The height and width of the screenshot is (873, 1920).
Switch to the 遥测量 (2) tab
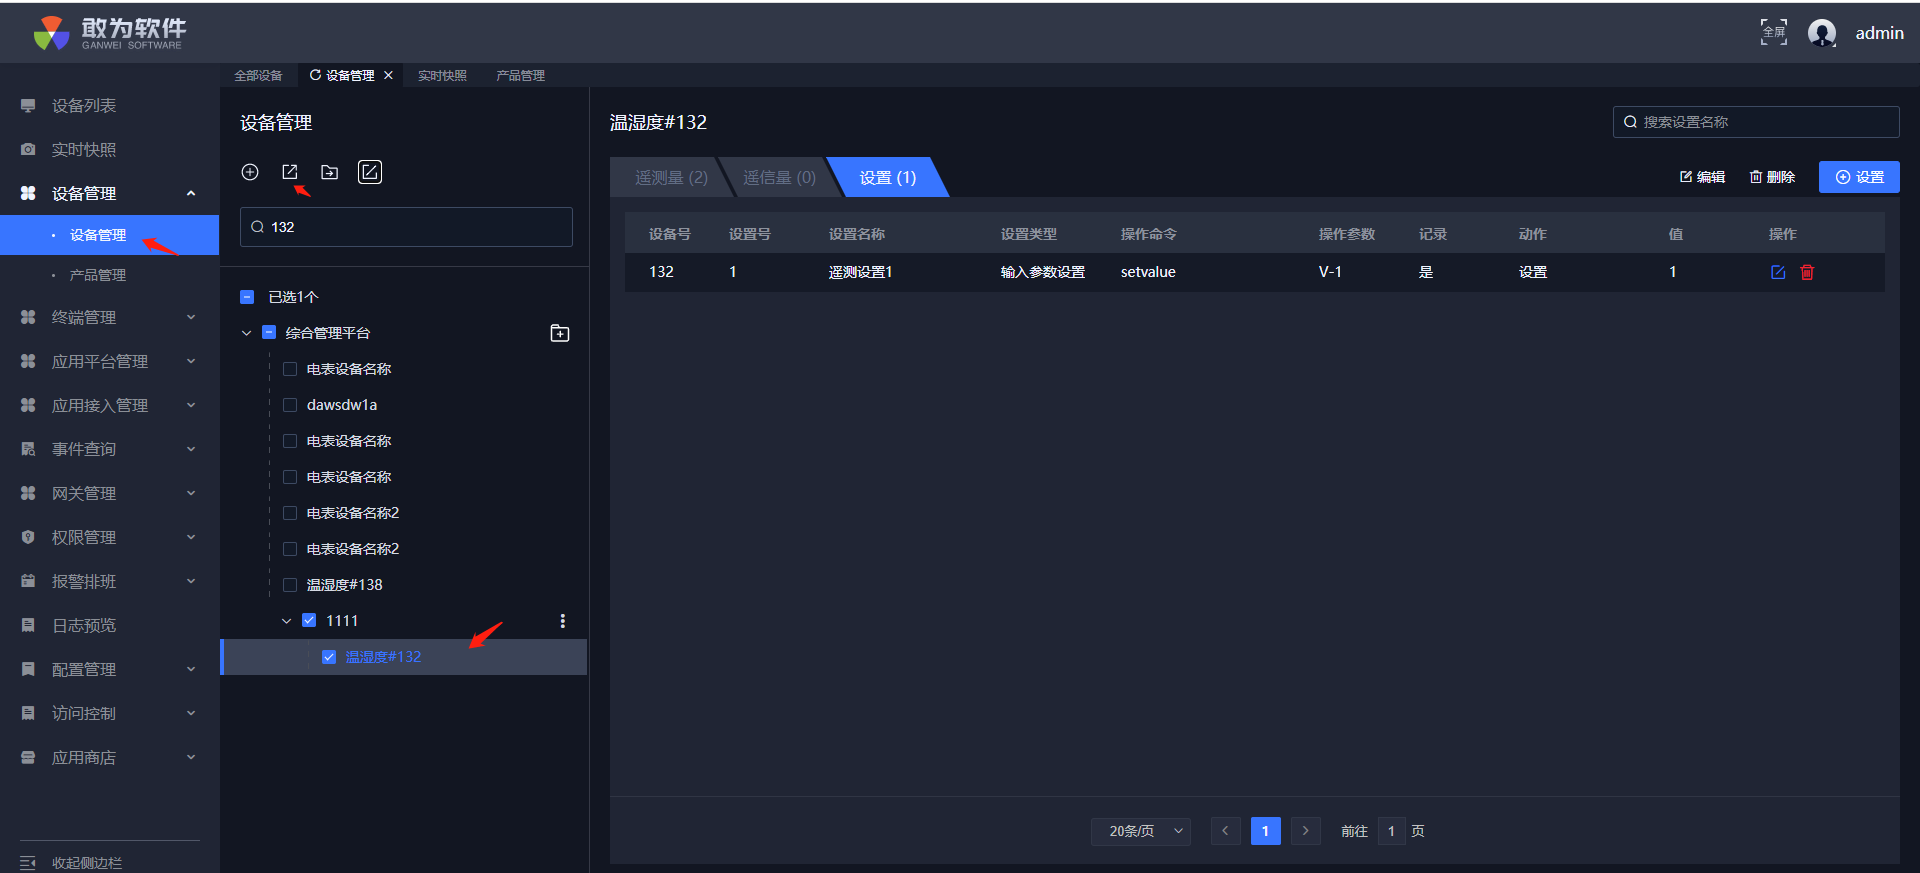670,177
